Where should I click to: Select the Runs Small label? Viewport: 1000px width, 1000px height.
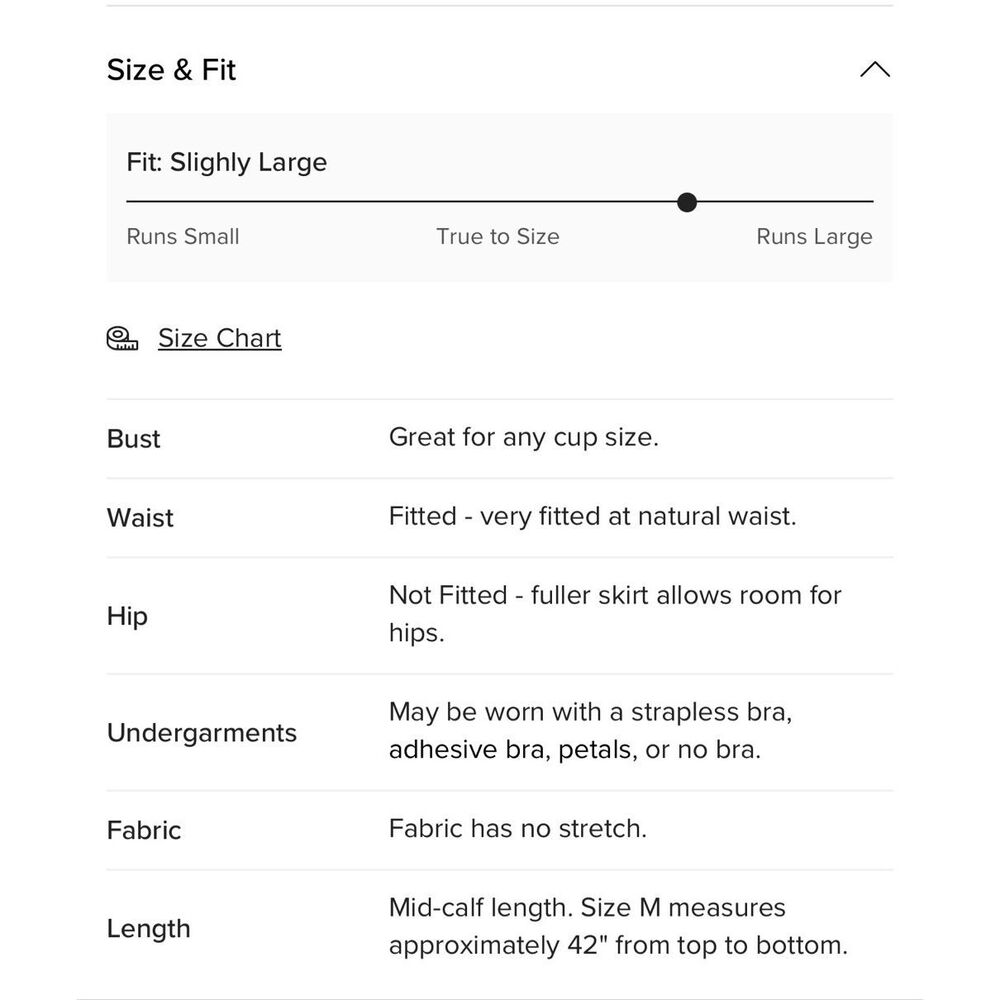click(183, 237)
